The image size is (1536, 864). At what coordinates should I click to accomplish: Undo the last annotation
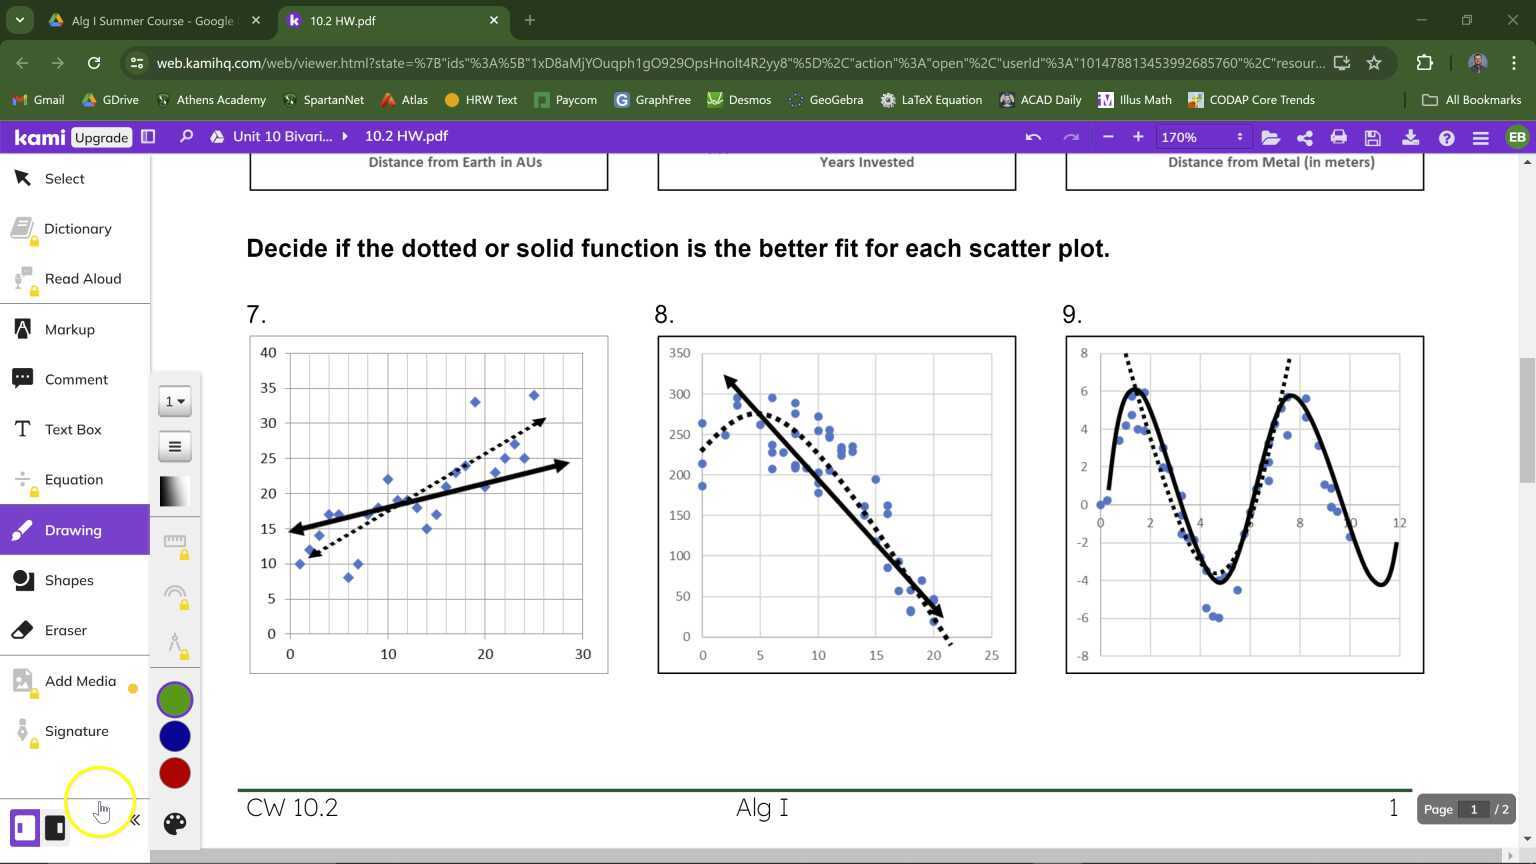pos(1033,137)
